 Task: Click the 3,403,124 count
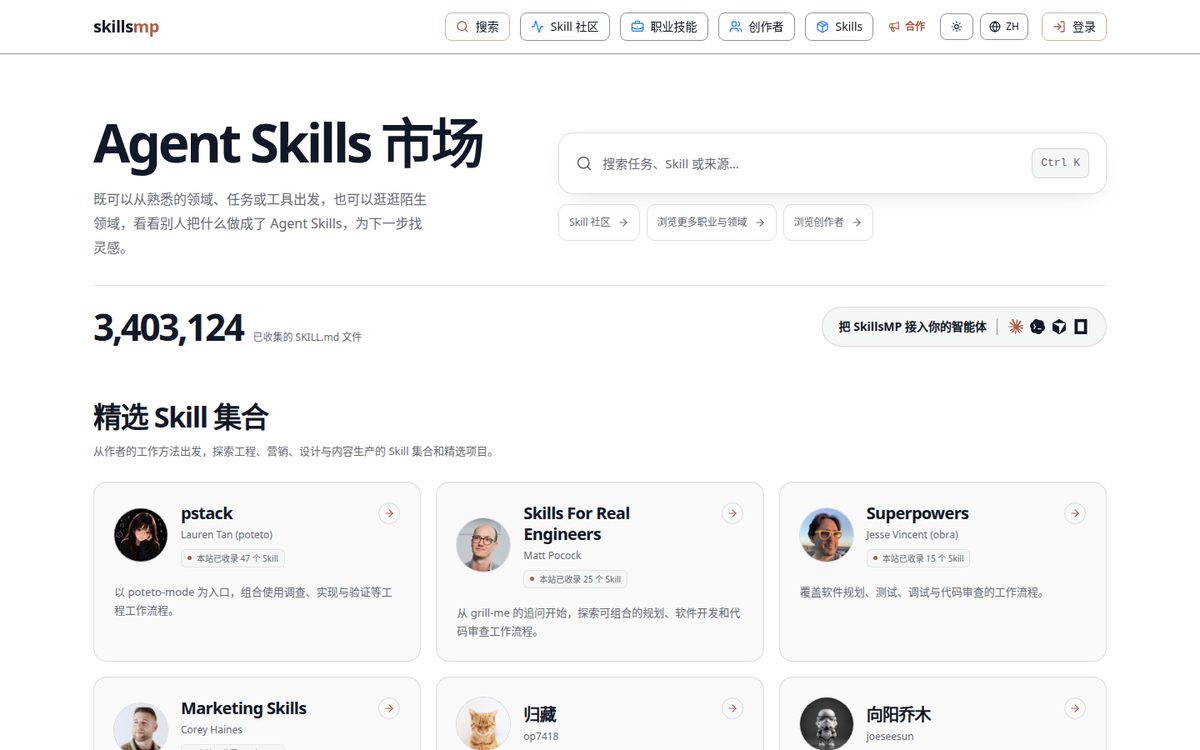(x=168, y=328)
